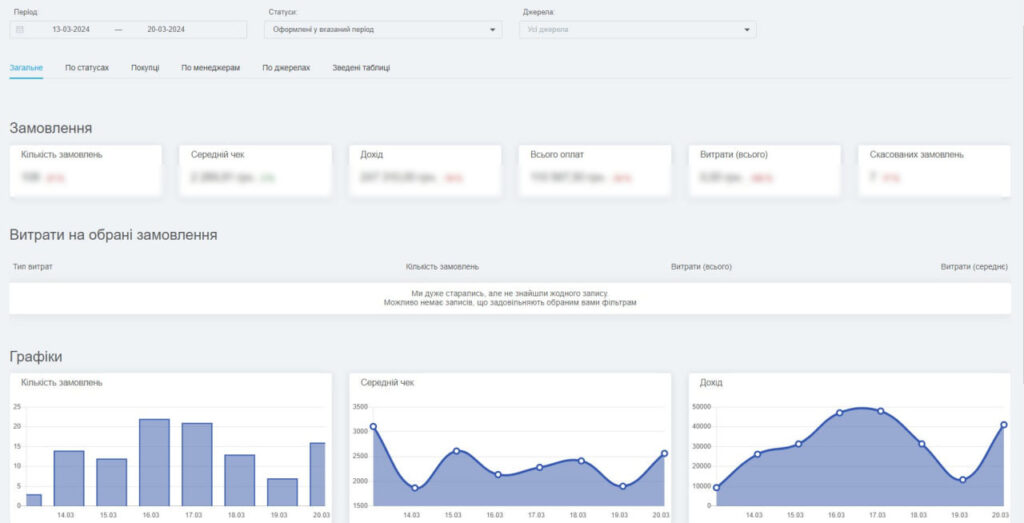Sort by the Тип витрат column header
Image resolution: width=1024 pixels, height=523 pixels.
pos(33,267)
